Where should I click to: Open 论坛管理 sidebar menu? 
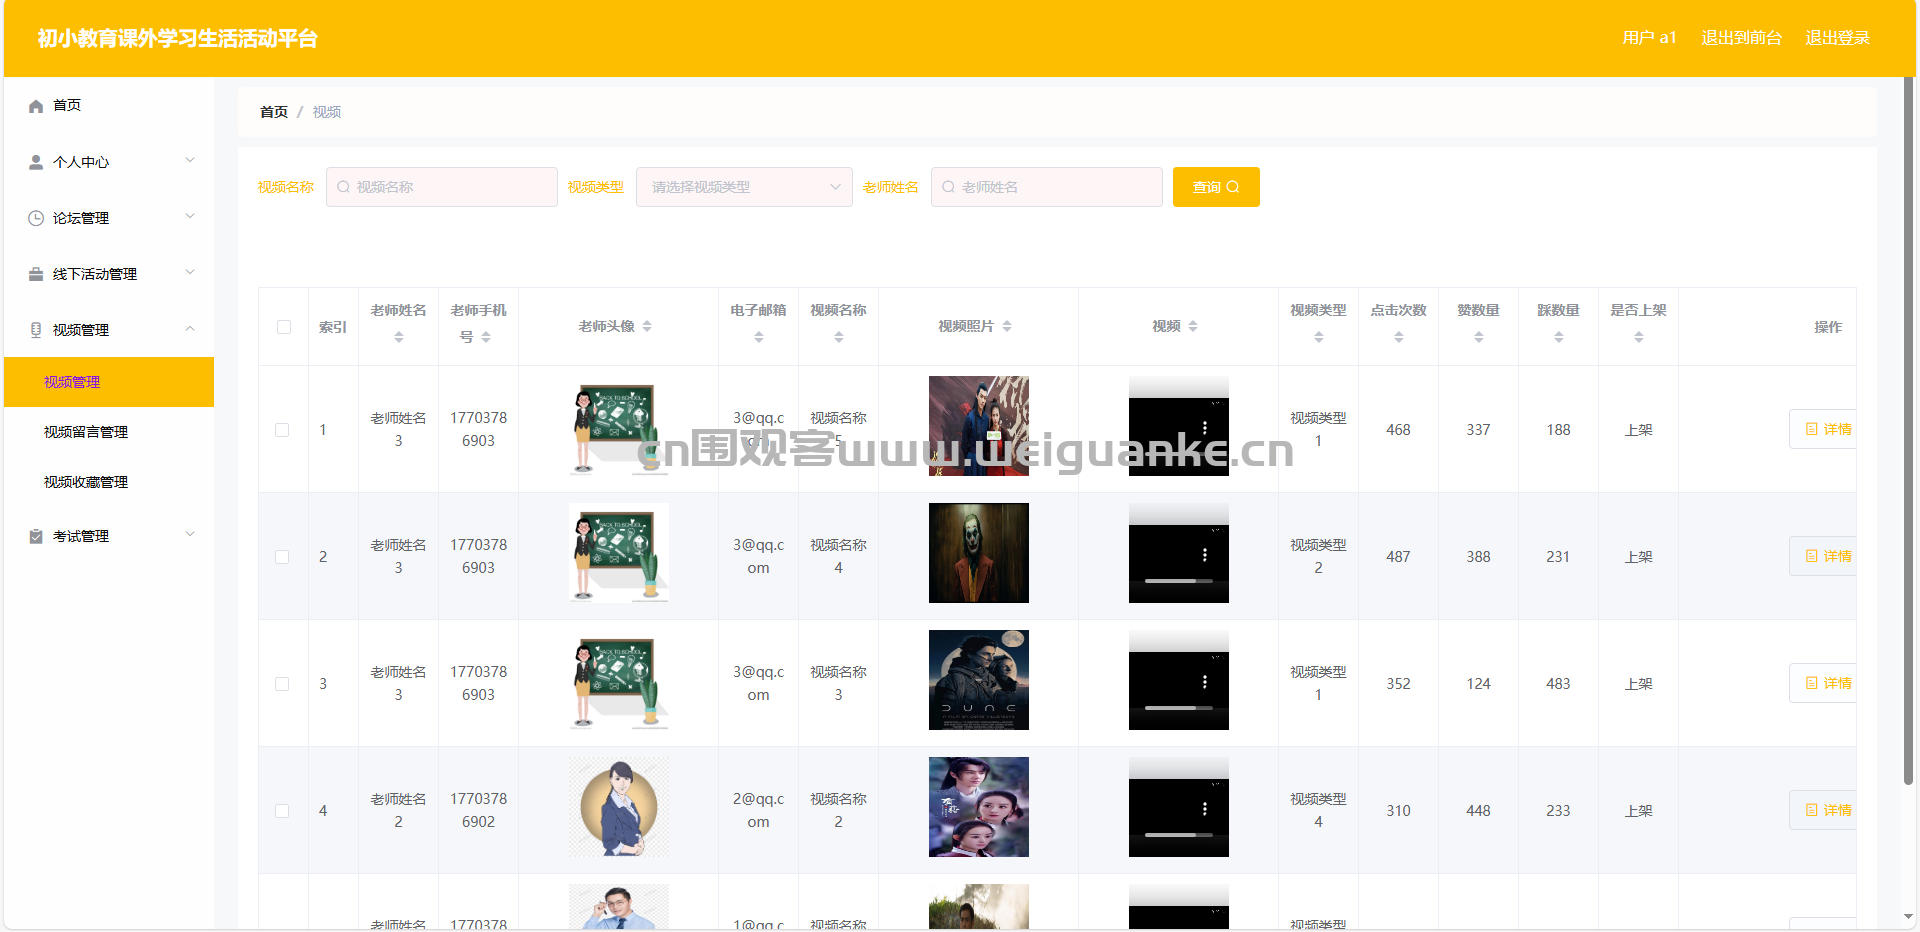(109, 218)
